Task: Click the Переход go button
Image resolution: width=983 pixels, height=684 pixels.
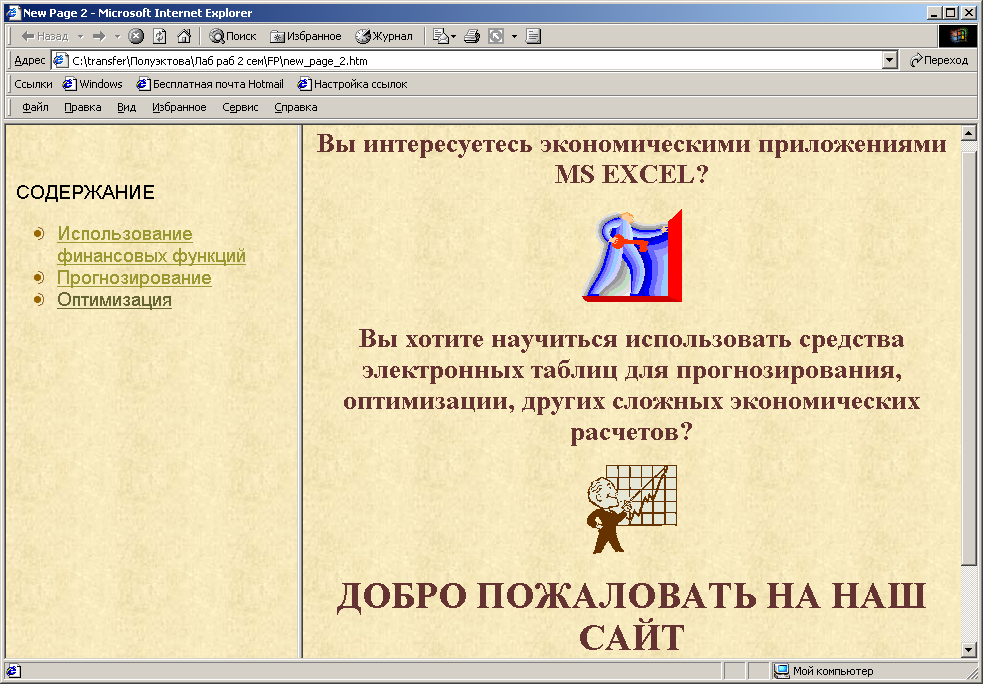Action: [939, 60]
